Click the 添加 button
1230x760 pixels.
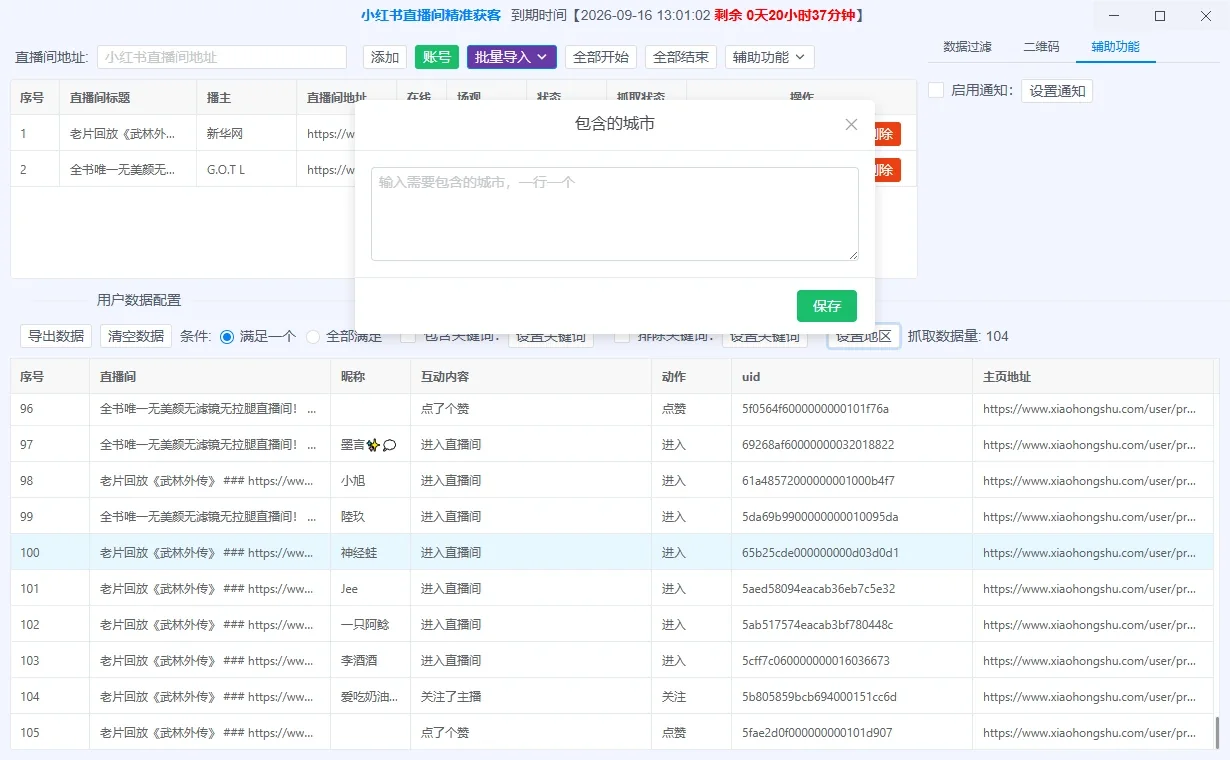click(385, 57)
